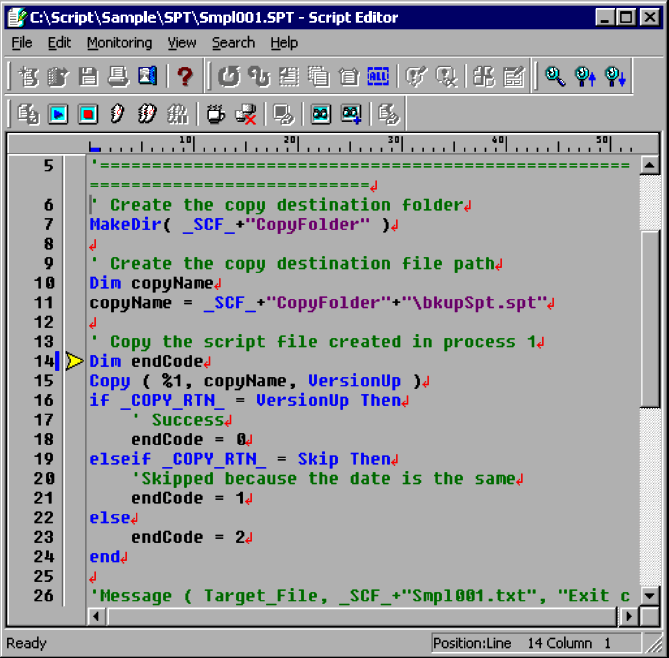Click the yellow arrow marker at line 14
669x658 pixels.
tap(74, 362)
